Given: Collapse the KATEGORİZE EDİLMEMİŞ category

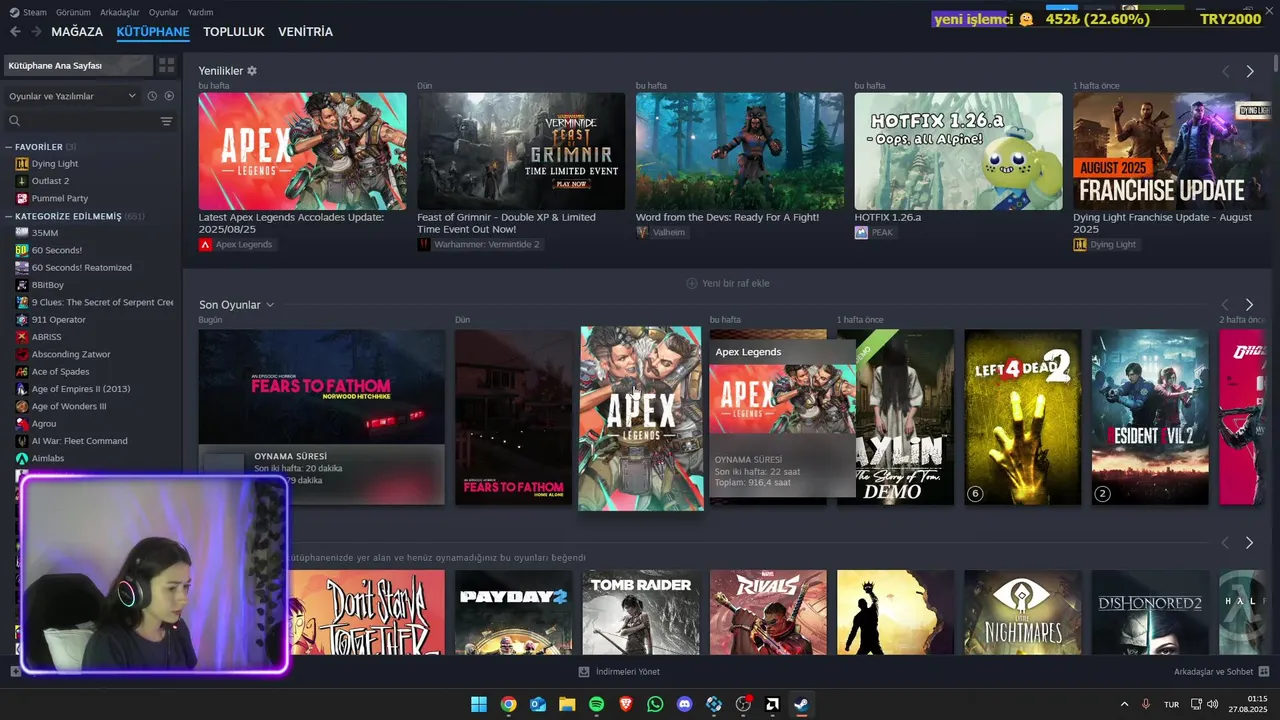Looking at the screenshot, I should [8, 216].
